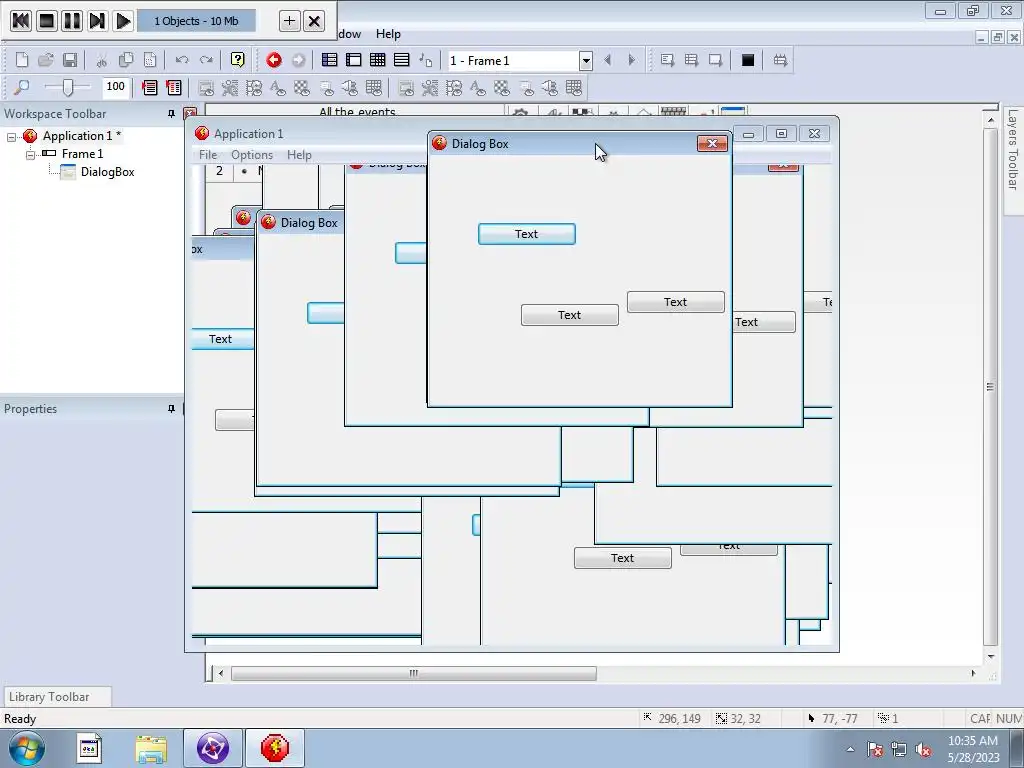Open the Event editor grid icon
The height and width of the screenshot is (768, 1024).
[377, 61]
